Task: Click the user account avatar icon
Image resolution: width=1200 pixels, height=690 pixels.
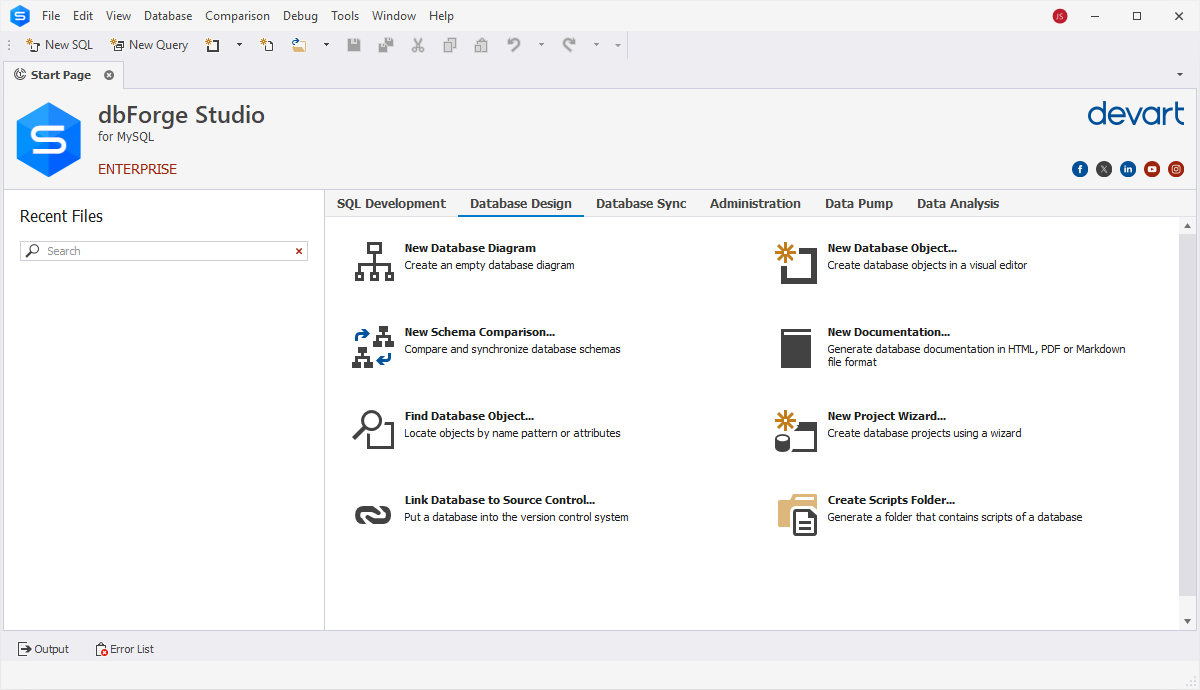Action: point(1060,16)
